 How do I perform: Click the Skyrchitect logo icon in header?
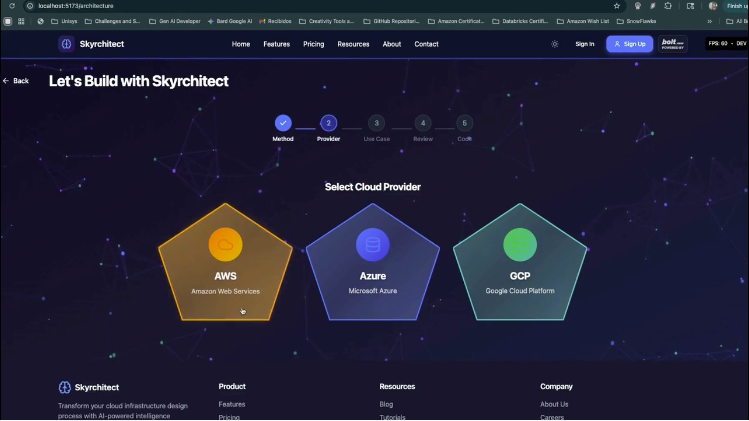tap(66, 44)
